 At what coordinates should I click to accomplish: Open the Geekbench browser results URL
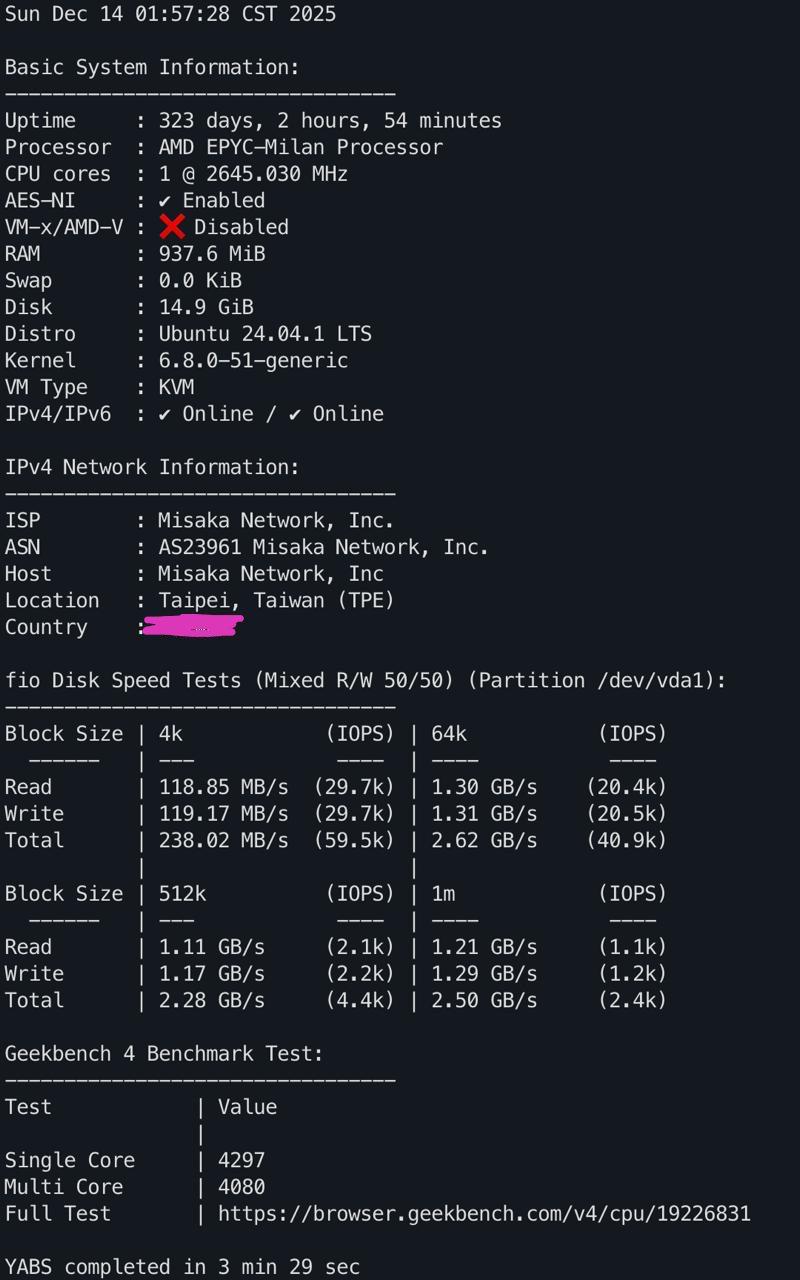click(484, 1213)
